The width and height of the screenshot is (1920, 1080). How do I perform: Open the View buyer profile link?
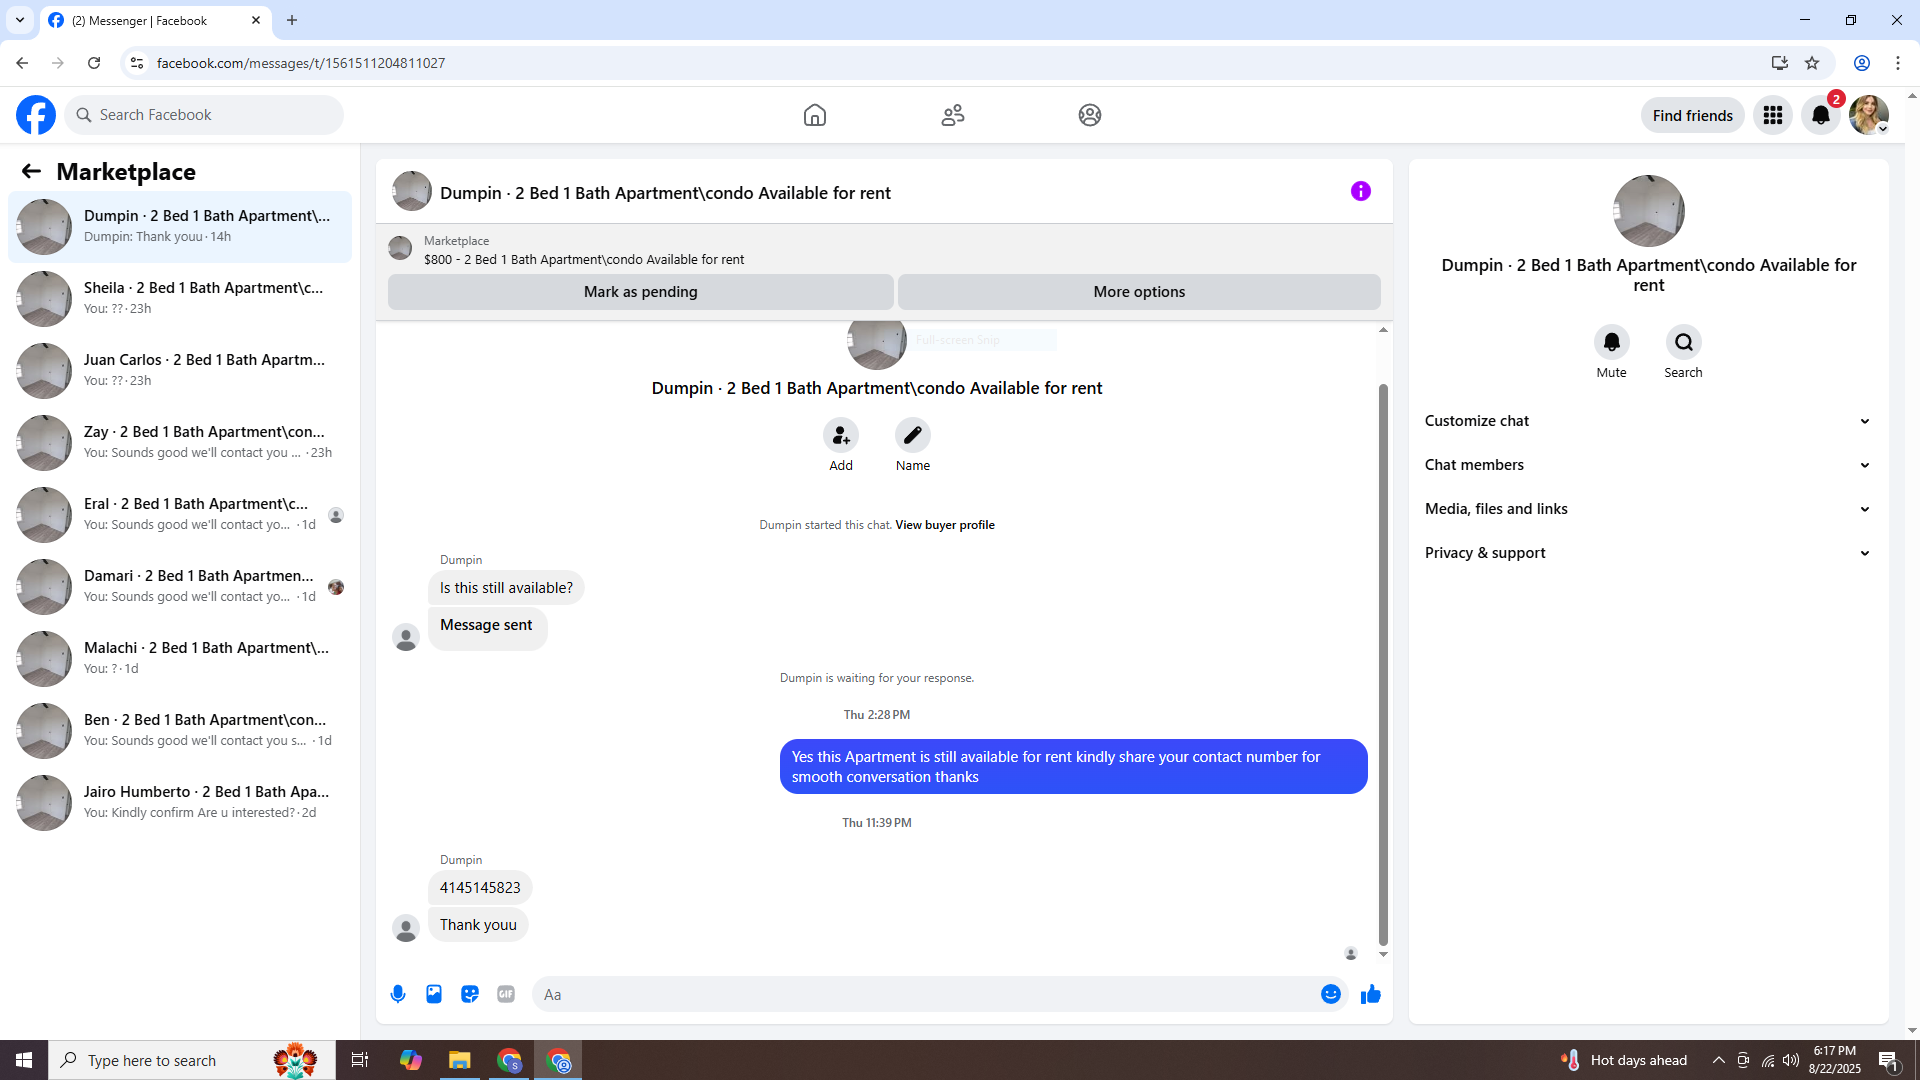click(944, 525)
